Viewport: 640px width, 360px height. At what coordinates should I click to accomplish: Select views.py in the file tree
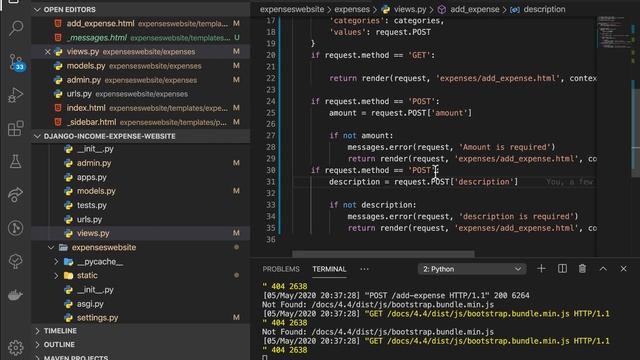(141, 233)
